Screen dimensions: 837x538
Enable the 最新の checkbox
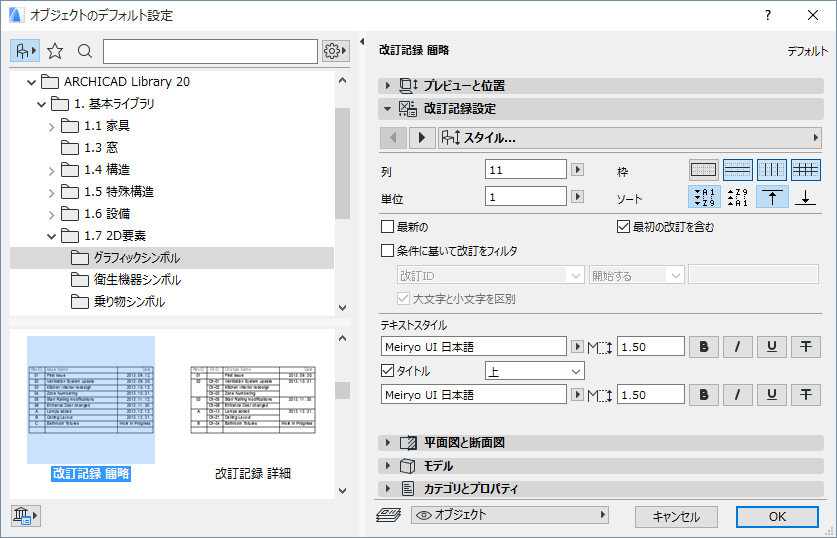(x=388, y=227)
